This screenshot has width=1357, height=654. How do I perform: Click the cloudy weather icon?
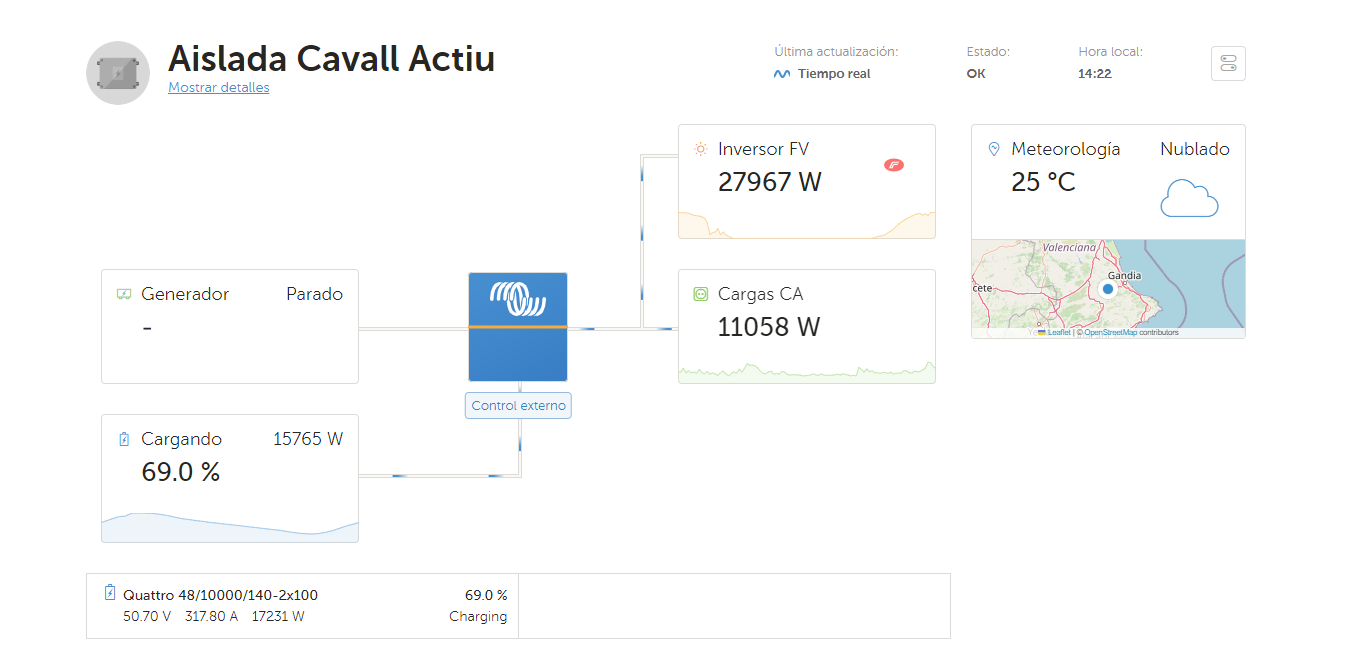point(1189,198)
